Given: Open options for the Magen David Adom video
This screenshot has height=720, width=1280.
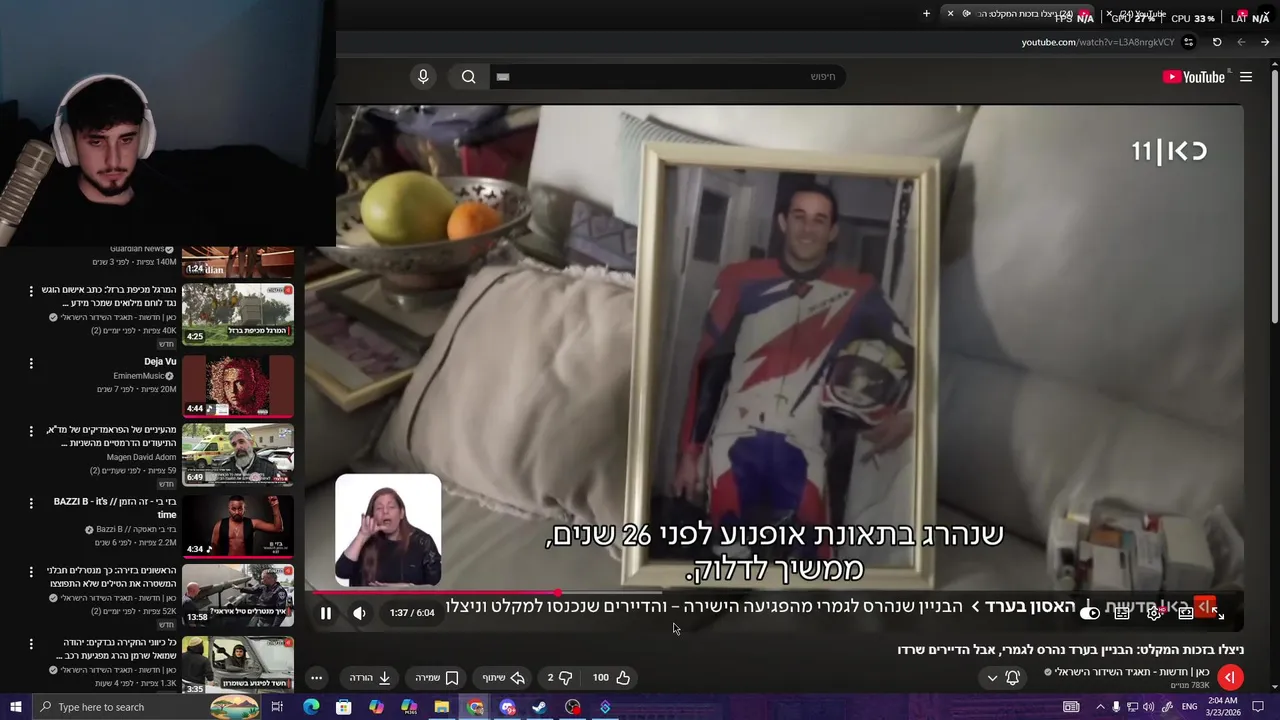Looking at the screenshot, I should (x=31, y=431).
